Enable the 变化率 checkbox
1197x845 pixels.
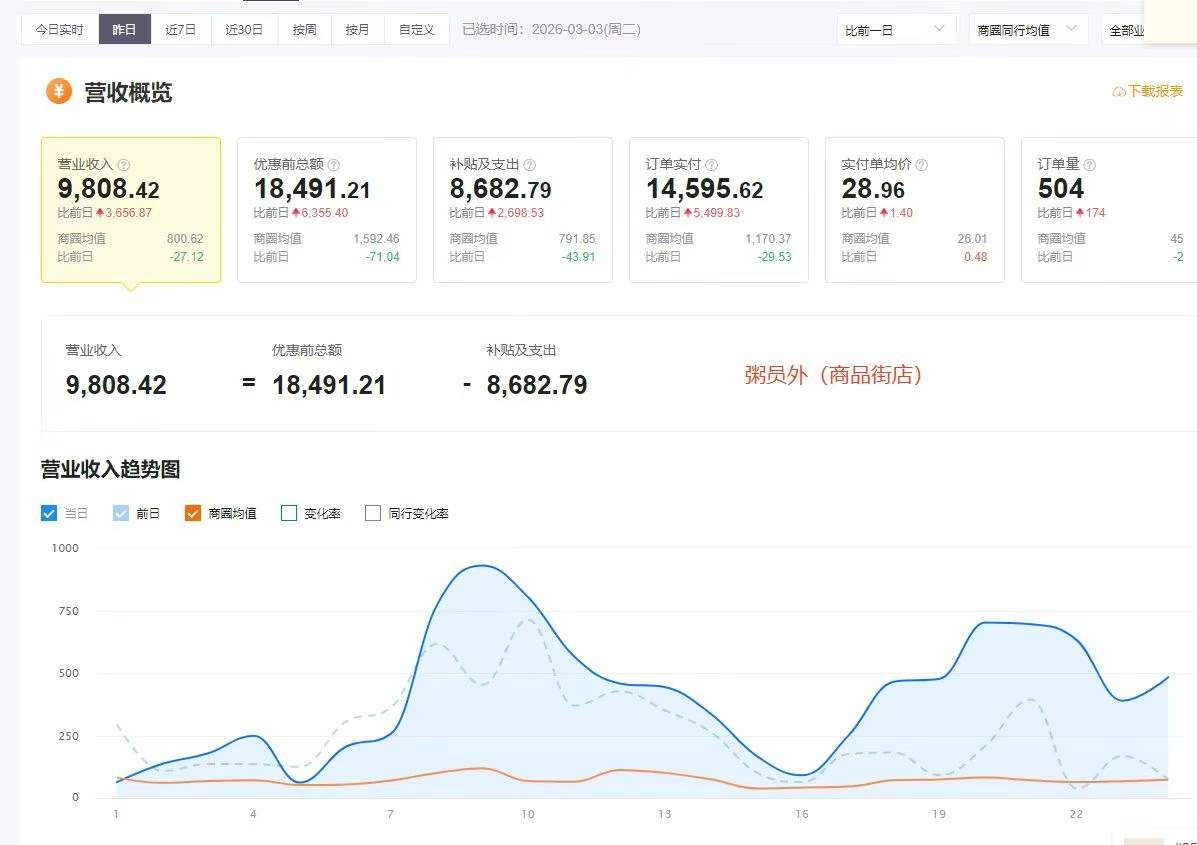(x=289, y=513)
